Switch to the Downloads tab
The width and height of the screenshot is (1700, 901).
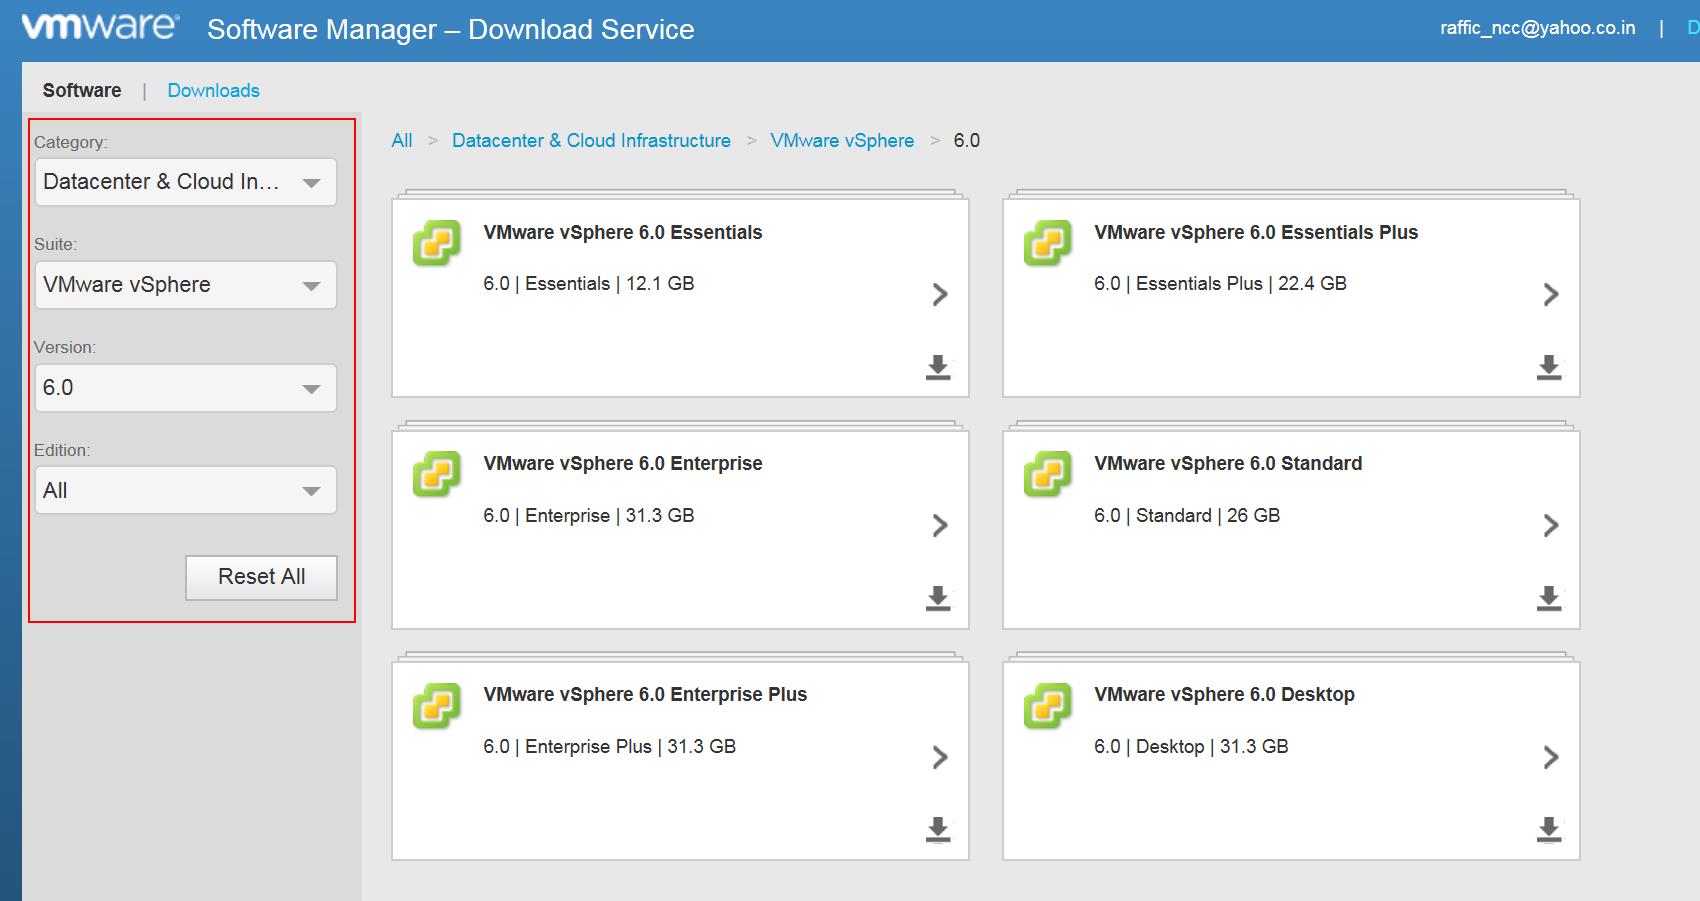point(213,90)
